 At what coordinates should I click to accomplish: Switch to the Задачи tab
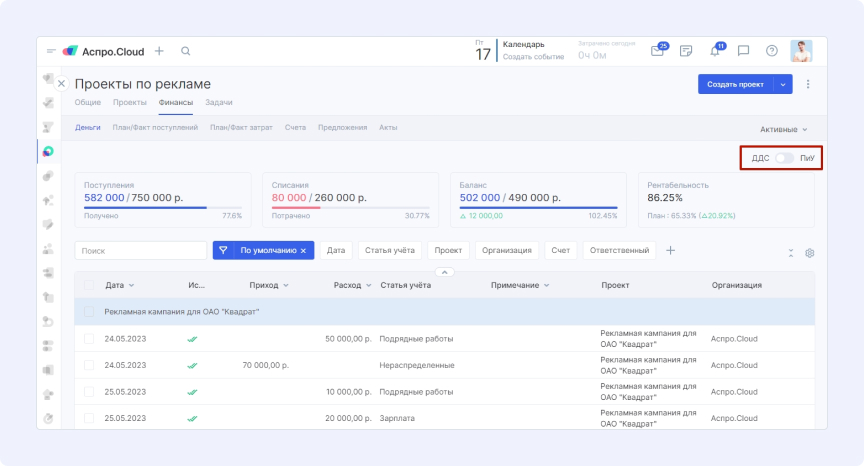(219, 103)
